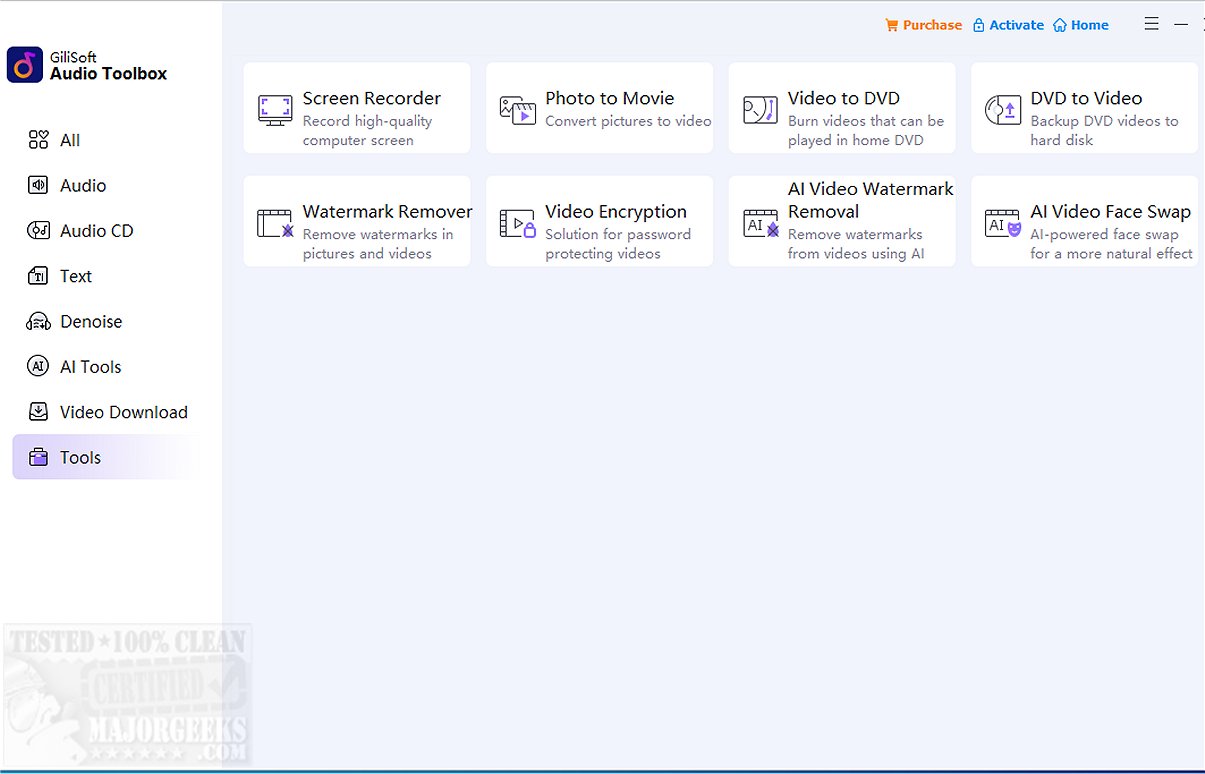The image size is (1205, 774).
Task: Click 'Backup DVD videos to hard disk' text
Action: [x=1104, y=131]
